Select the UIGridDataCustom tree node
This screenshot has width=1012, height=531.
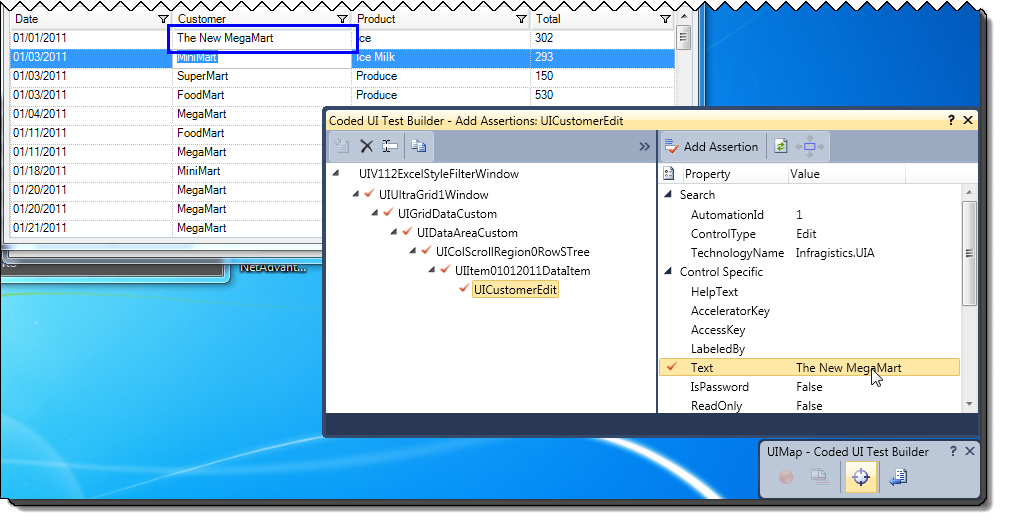pos(446,213)
